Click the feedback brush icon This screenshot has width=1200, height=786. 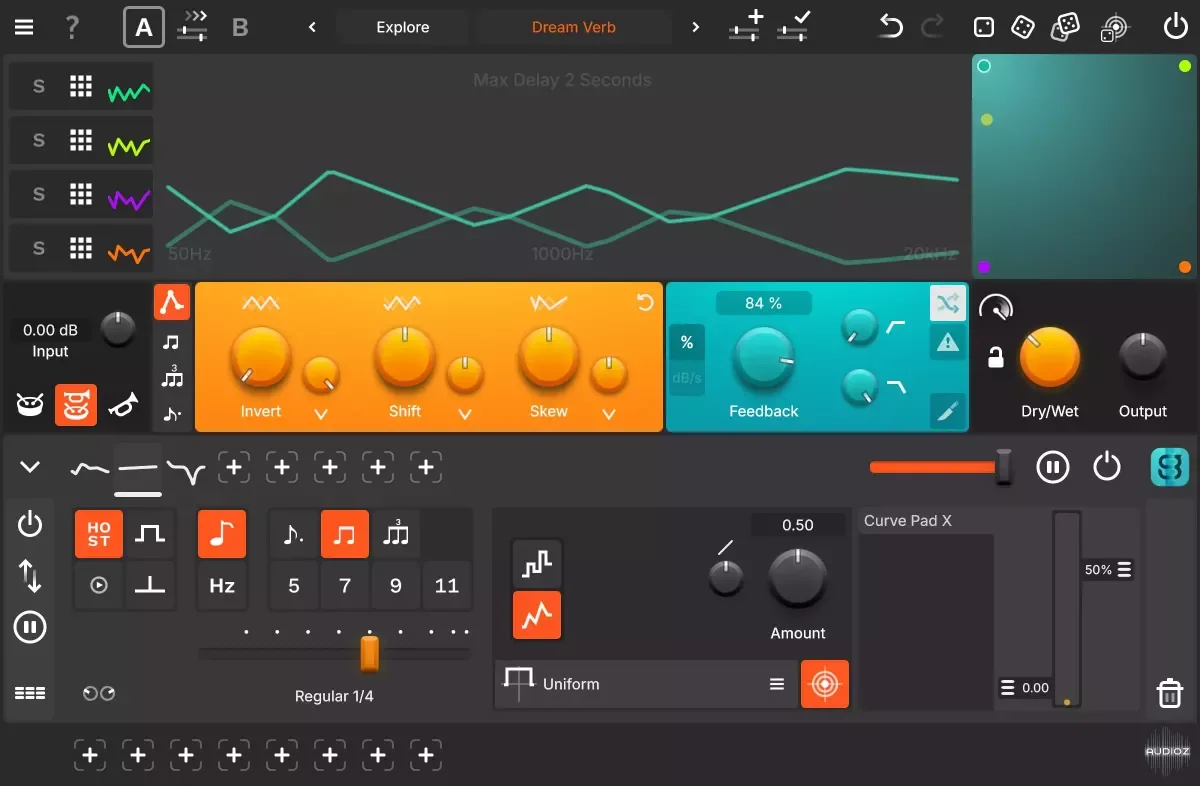point(947,410)
